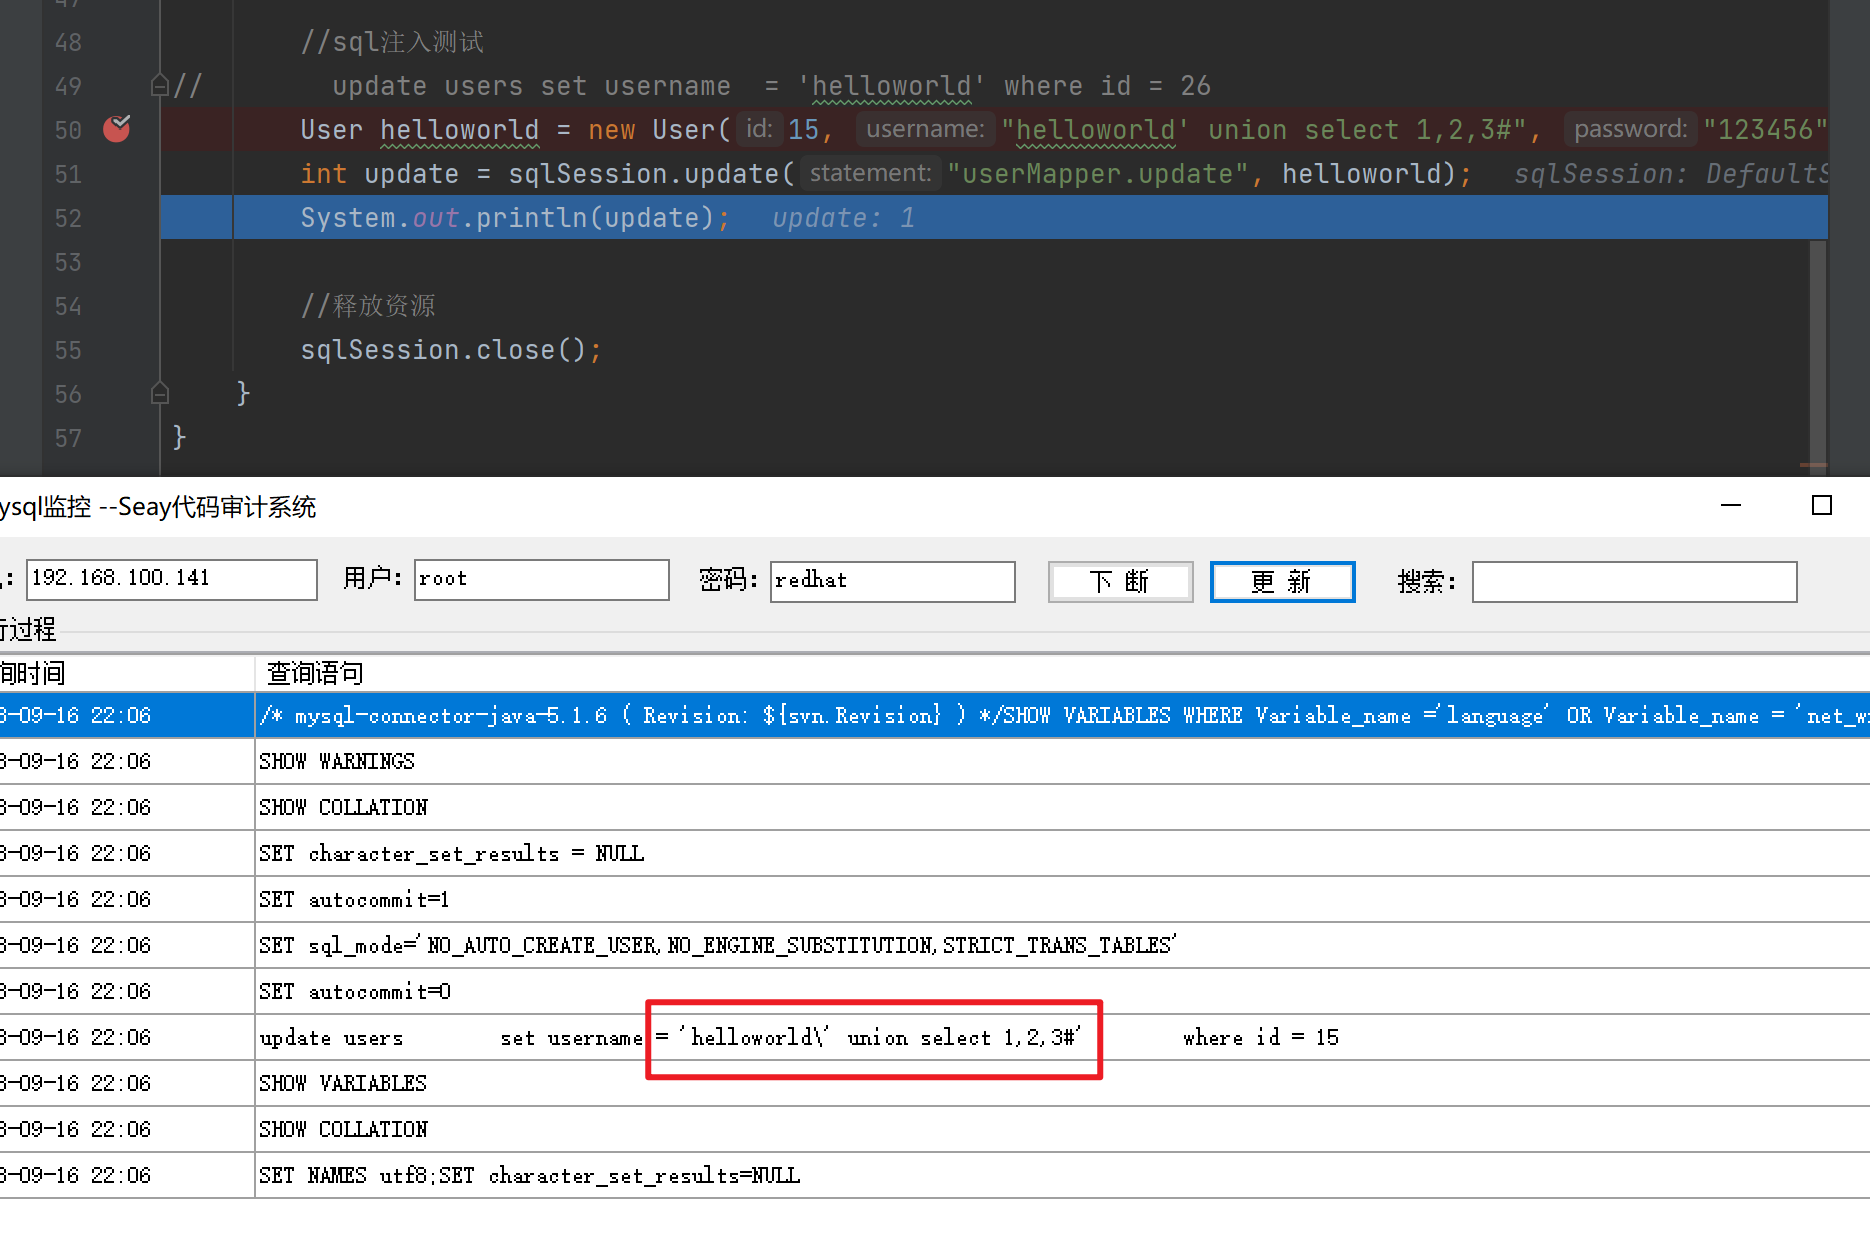This screenshot has height=1236, width=1870.
Task: Focus the 用户 field containing root
Action: coord(541,579)
